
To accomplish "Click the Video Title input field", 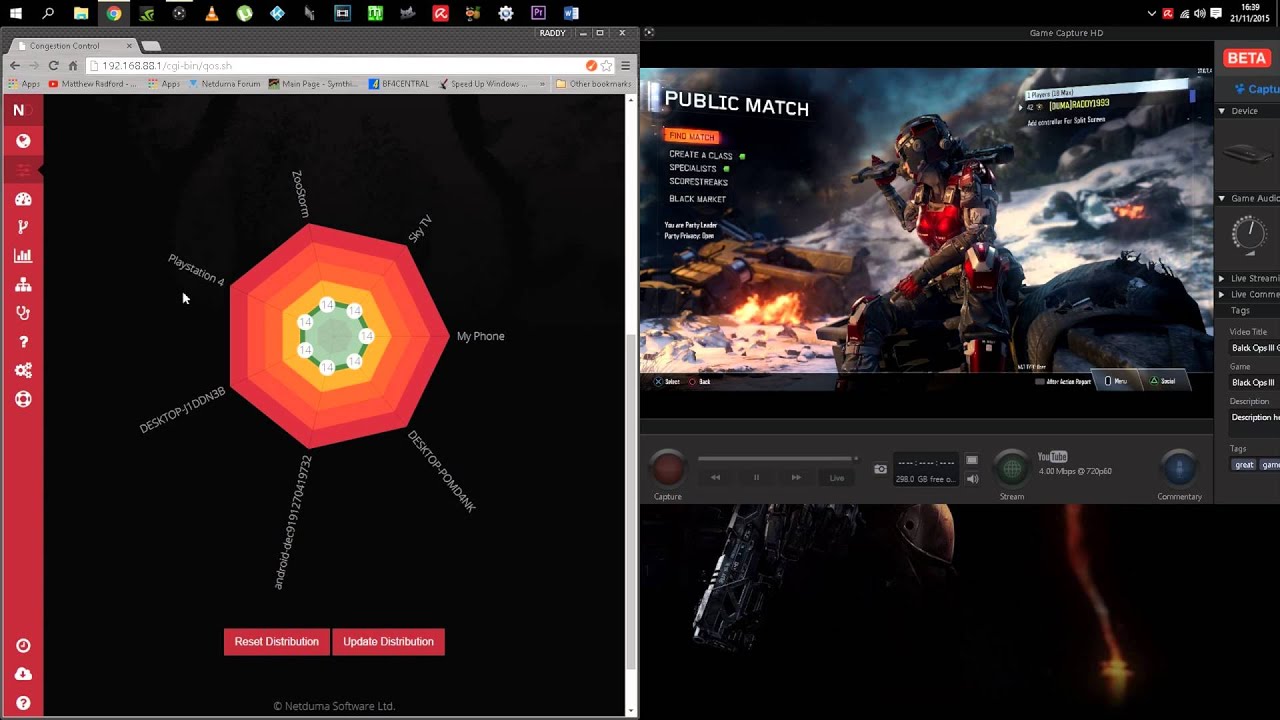I will [x=1254, y=348].
